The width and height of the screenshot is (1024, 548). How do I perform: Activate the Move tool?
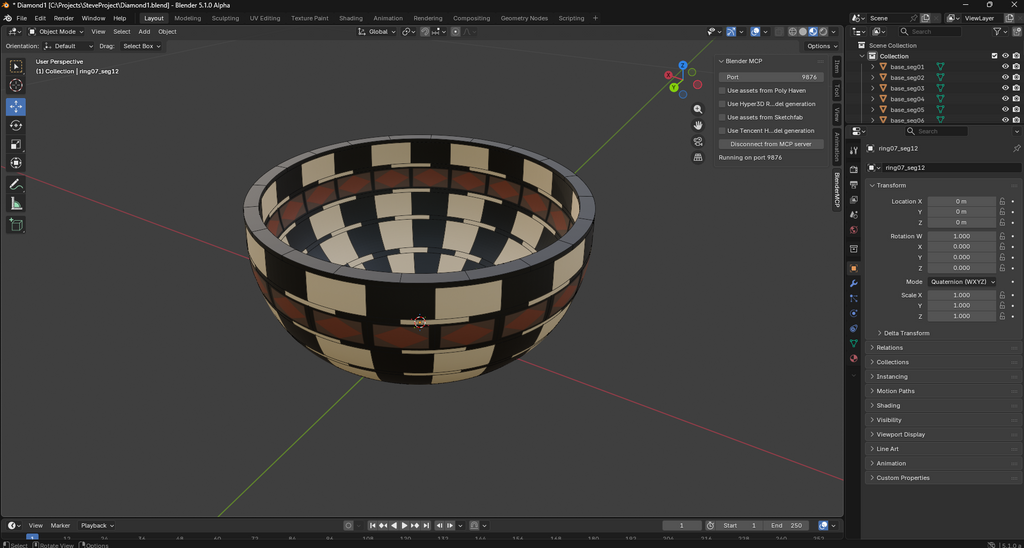16,106
